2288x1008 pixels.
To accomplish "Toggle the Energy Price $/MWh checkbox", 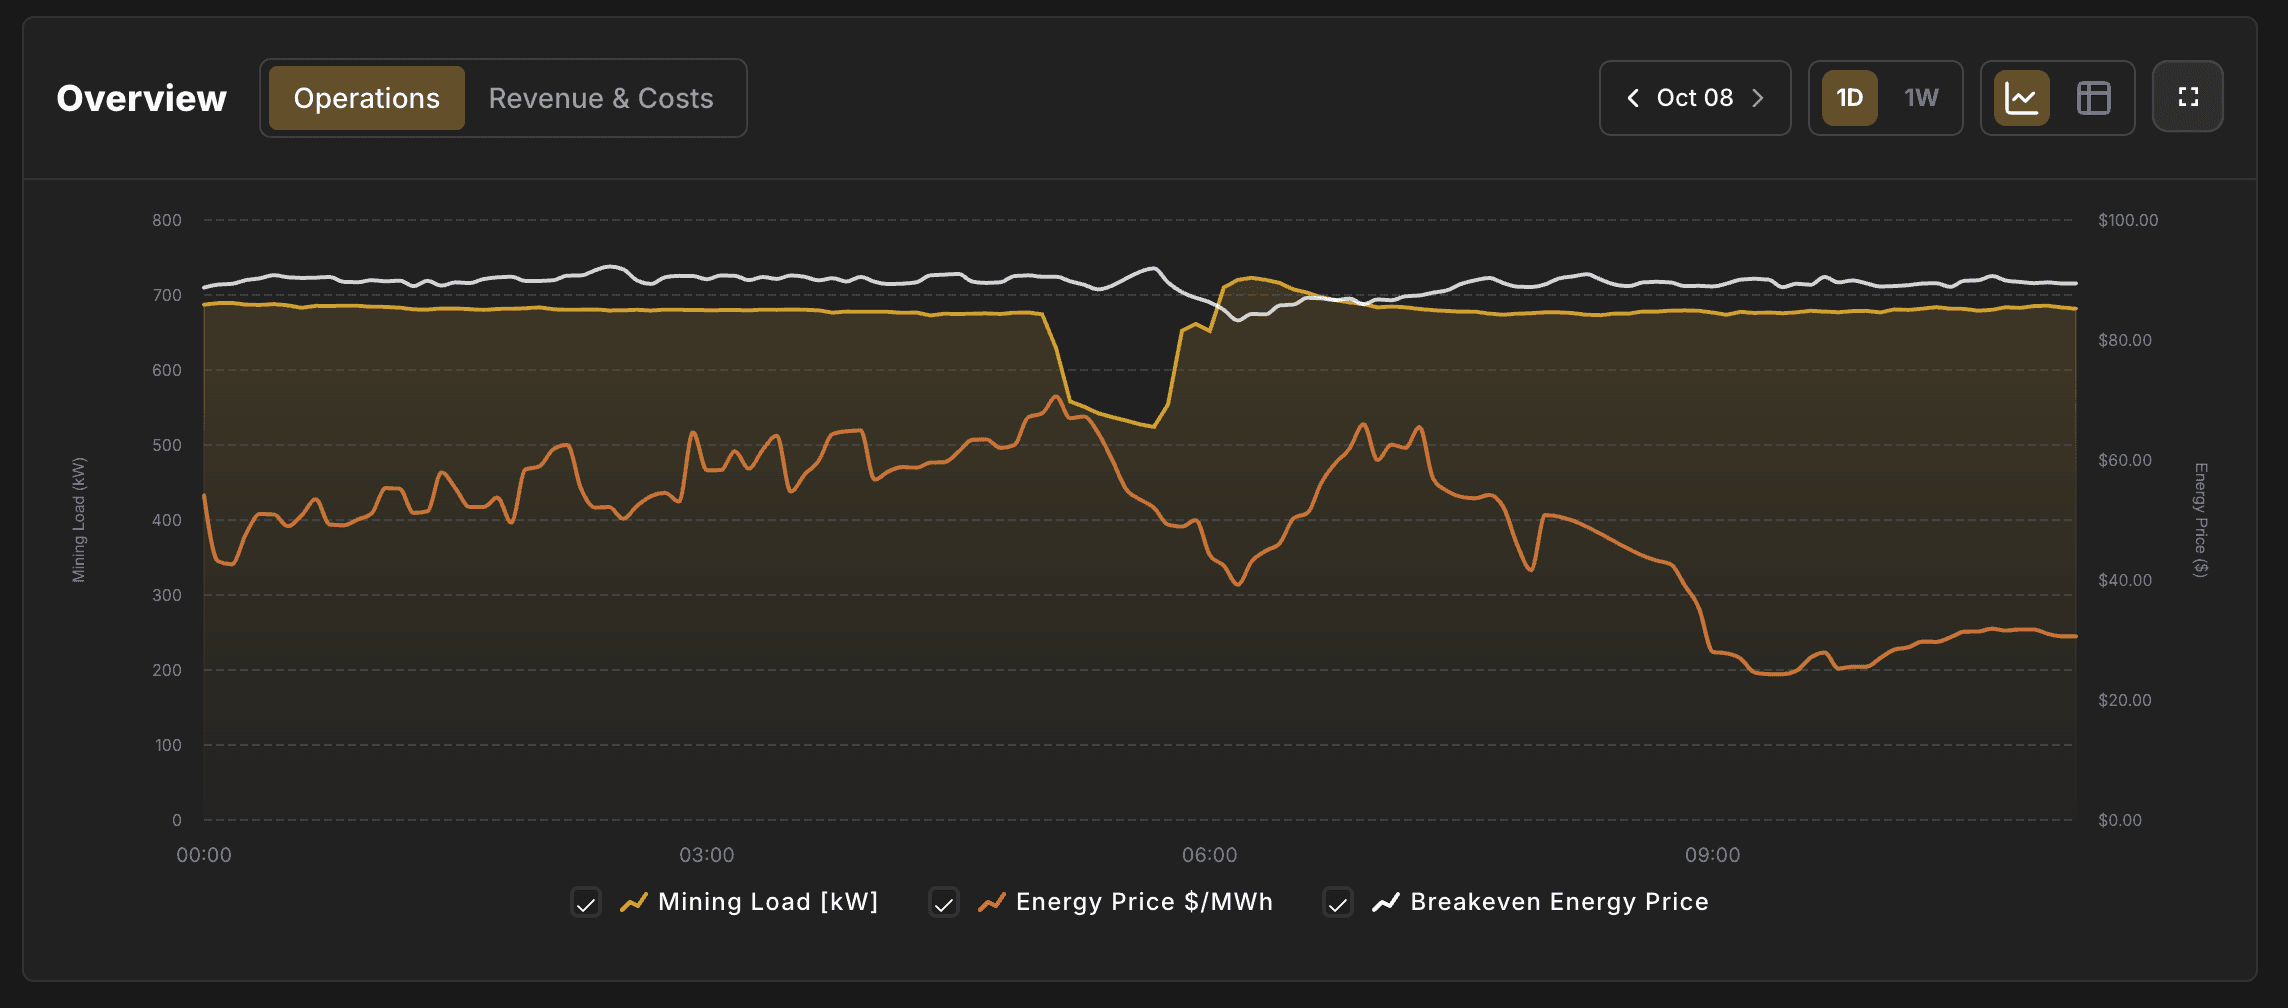I will coord(943,902).
